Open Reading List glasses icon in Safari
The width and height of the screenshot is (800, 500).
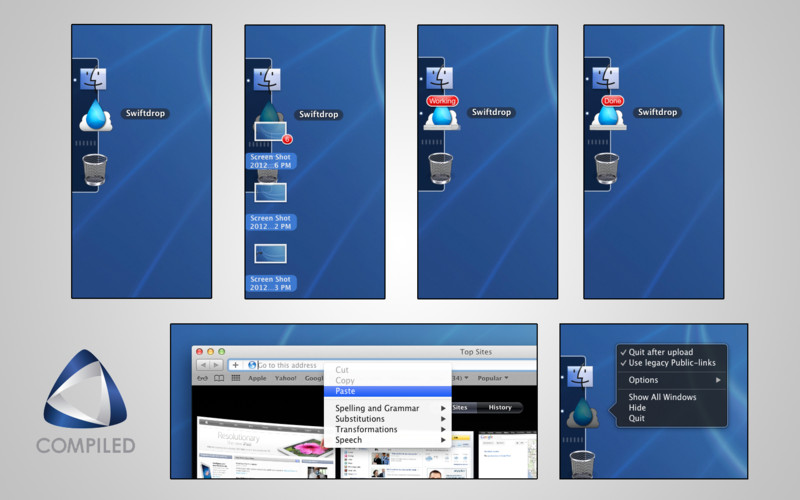pos(203,378)
